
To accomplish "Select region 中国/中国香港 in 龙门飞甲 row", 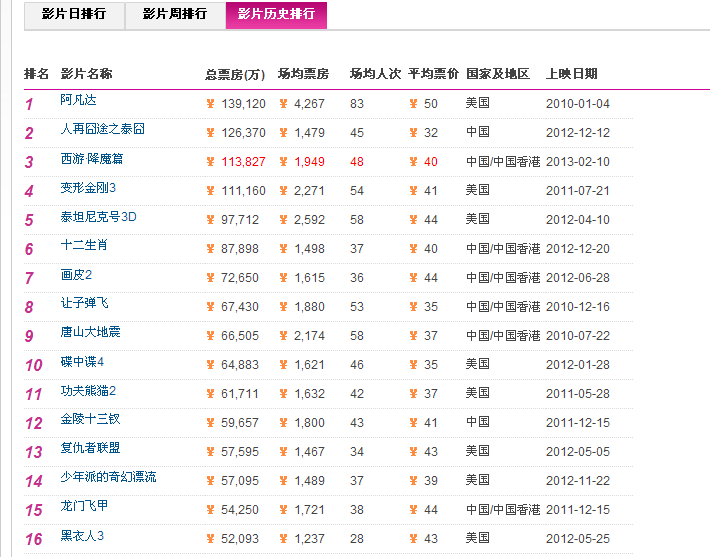I will click(x=503, y=509).
